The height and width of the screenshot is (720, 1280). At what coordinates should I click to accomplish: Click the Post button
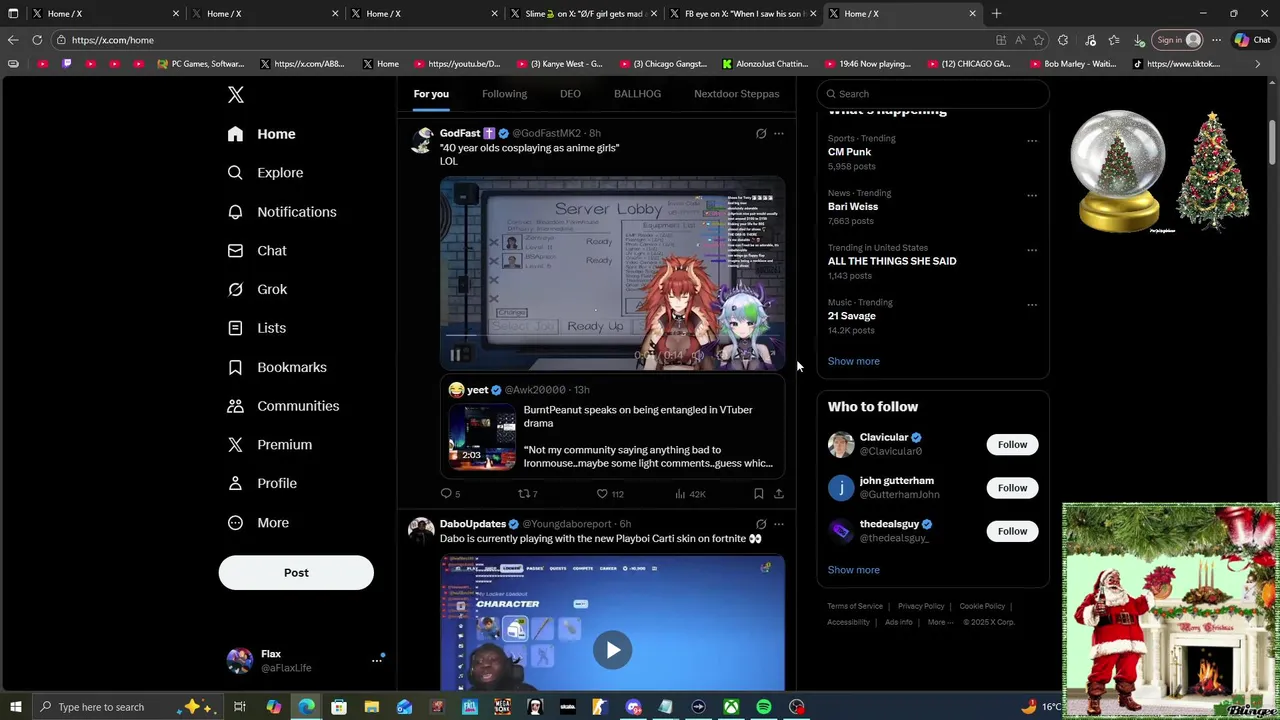tap(296, 573)
